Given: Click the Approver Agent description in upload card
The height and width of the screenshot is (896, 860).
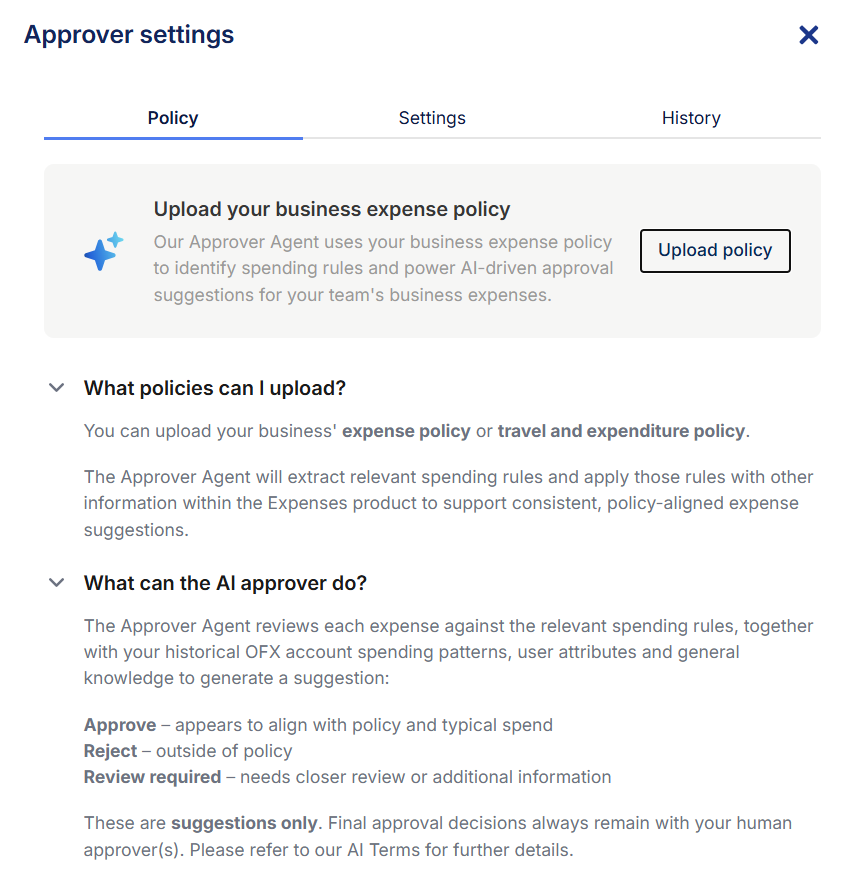Looking at the screenshot, I should tap(383, 269).
